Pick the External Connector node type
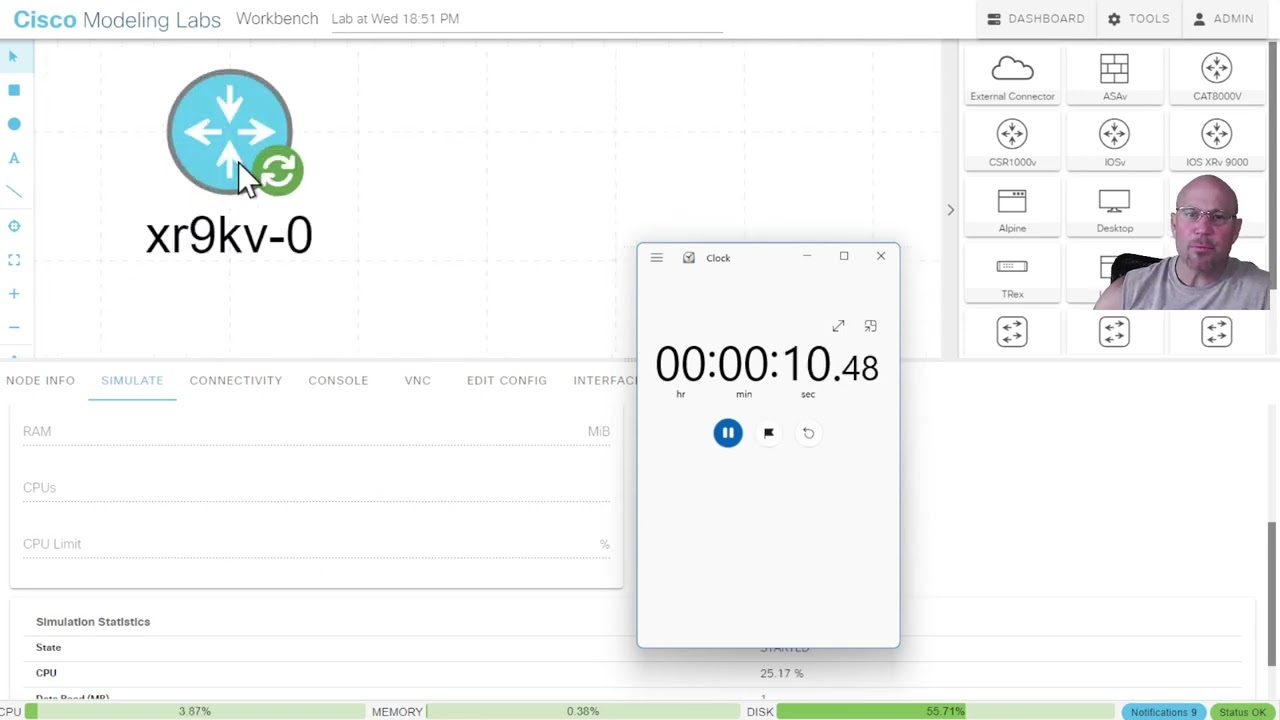 [x=1012, y=78]
